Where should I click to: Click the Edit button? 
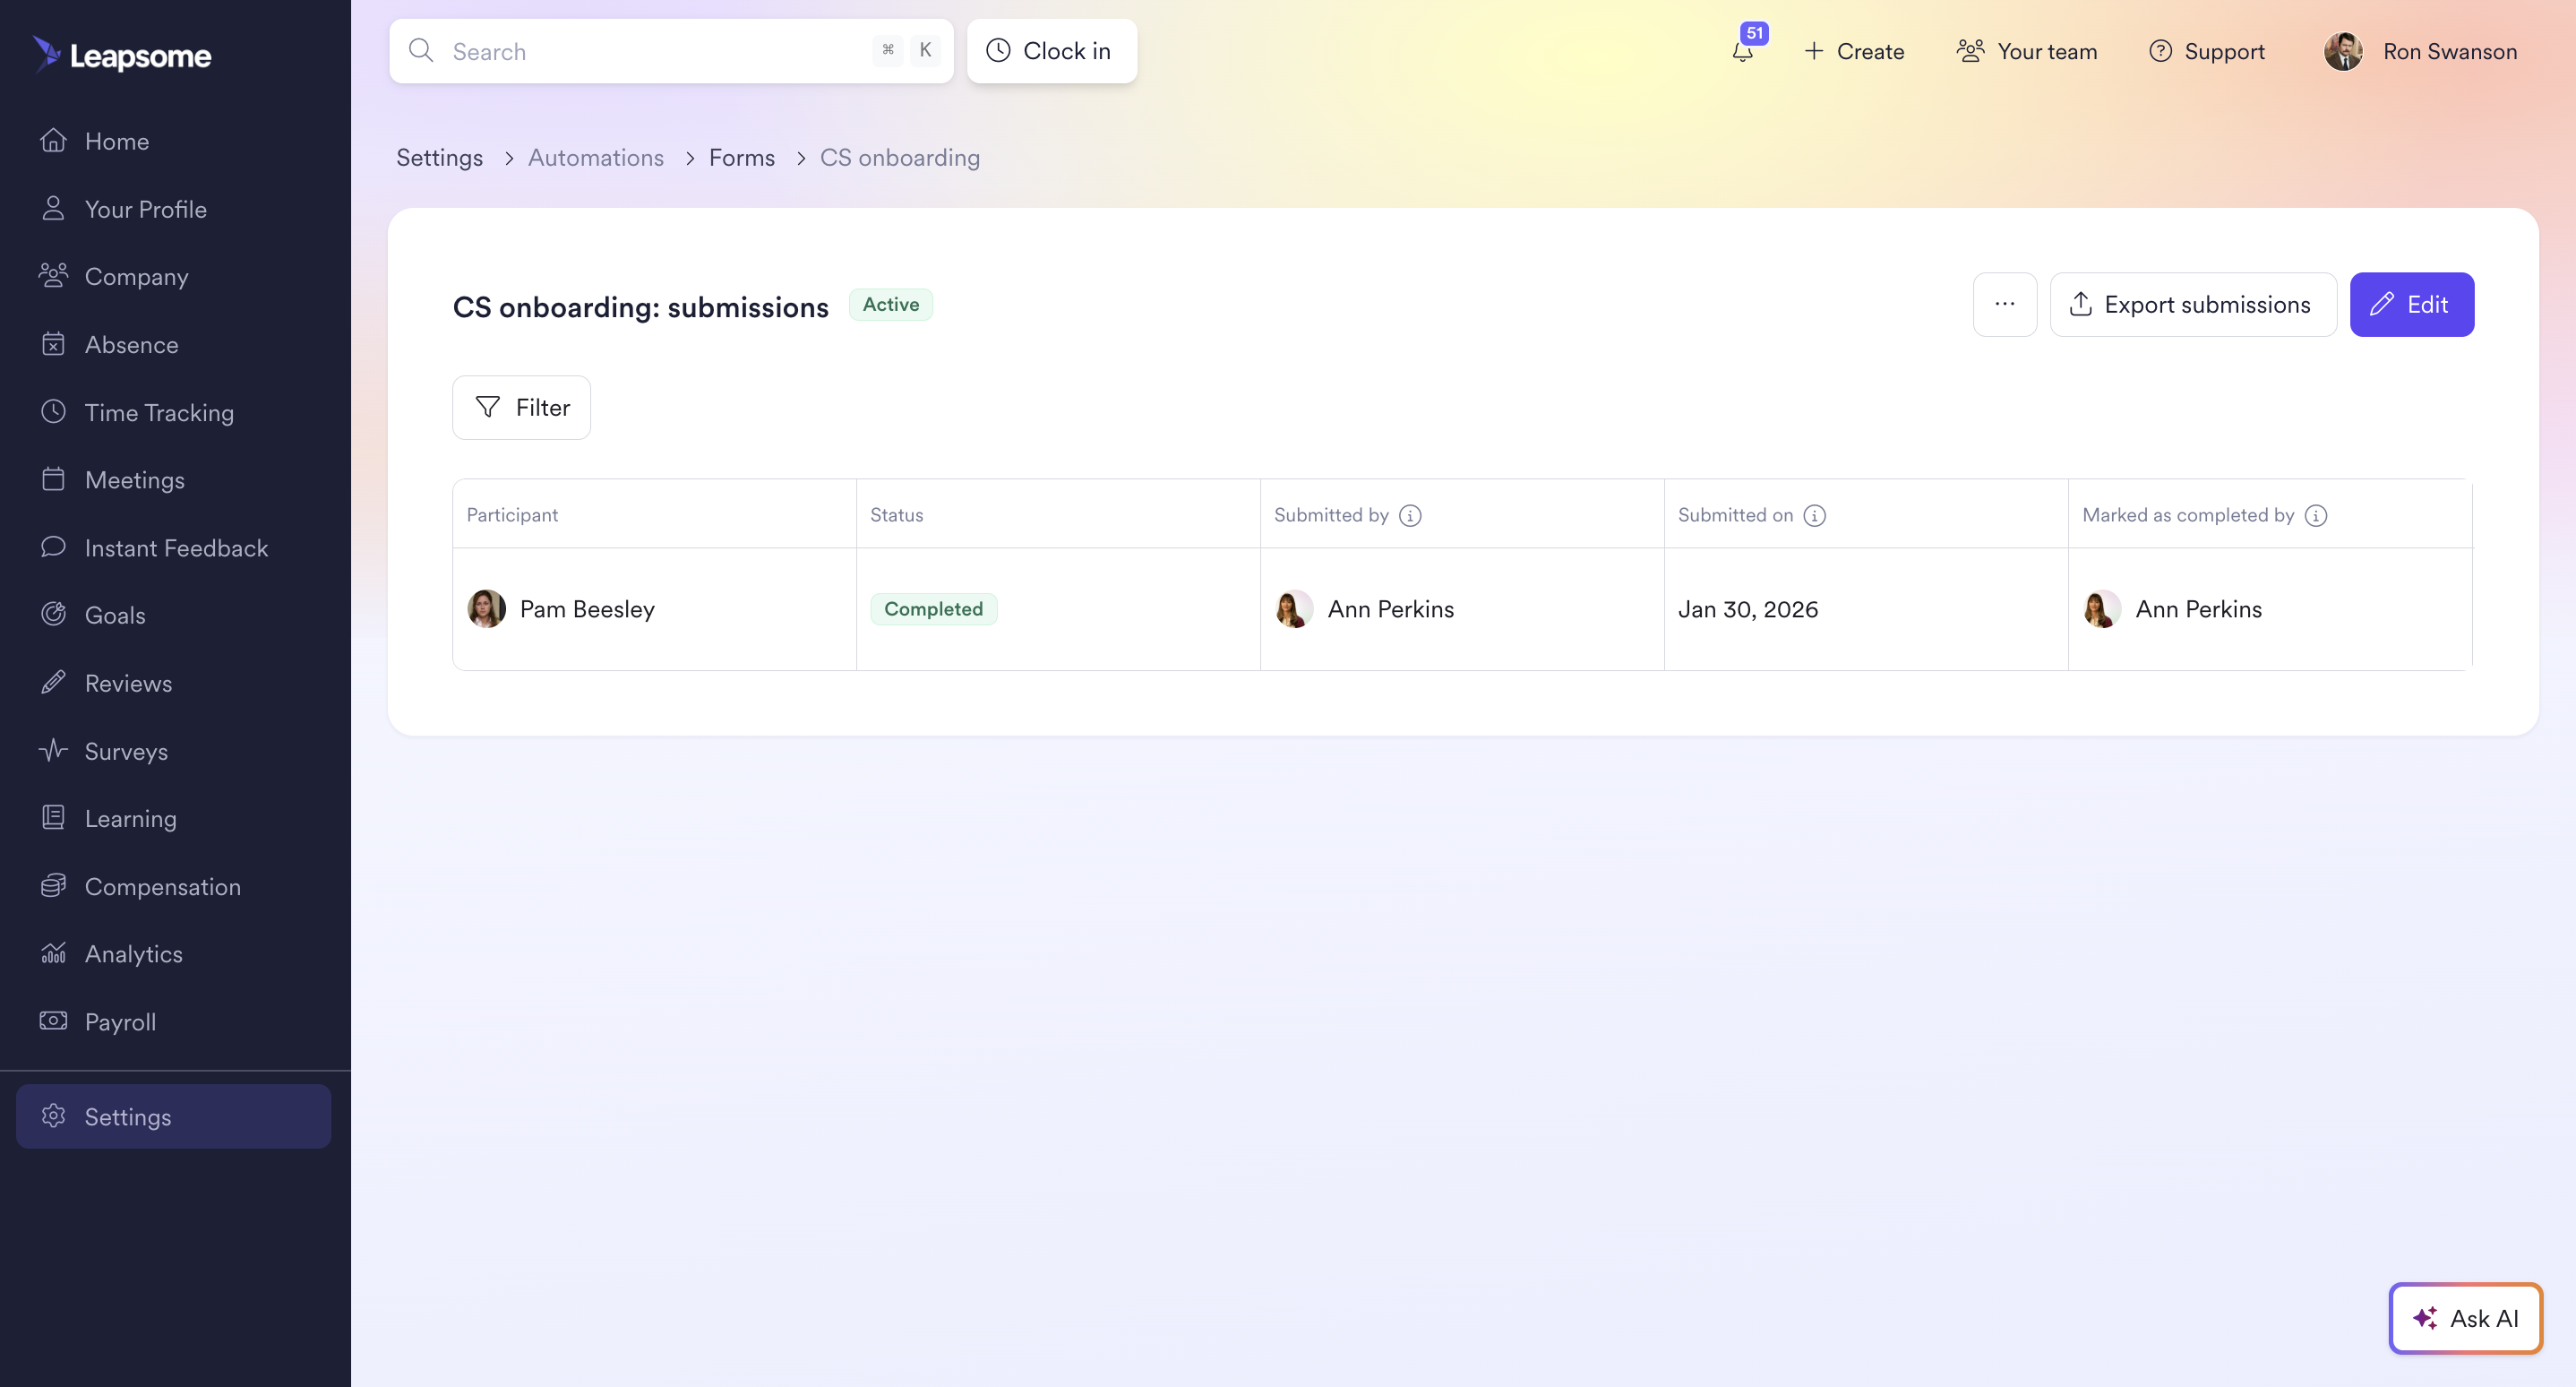2411,304
